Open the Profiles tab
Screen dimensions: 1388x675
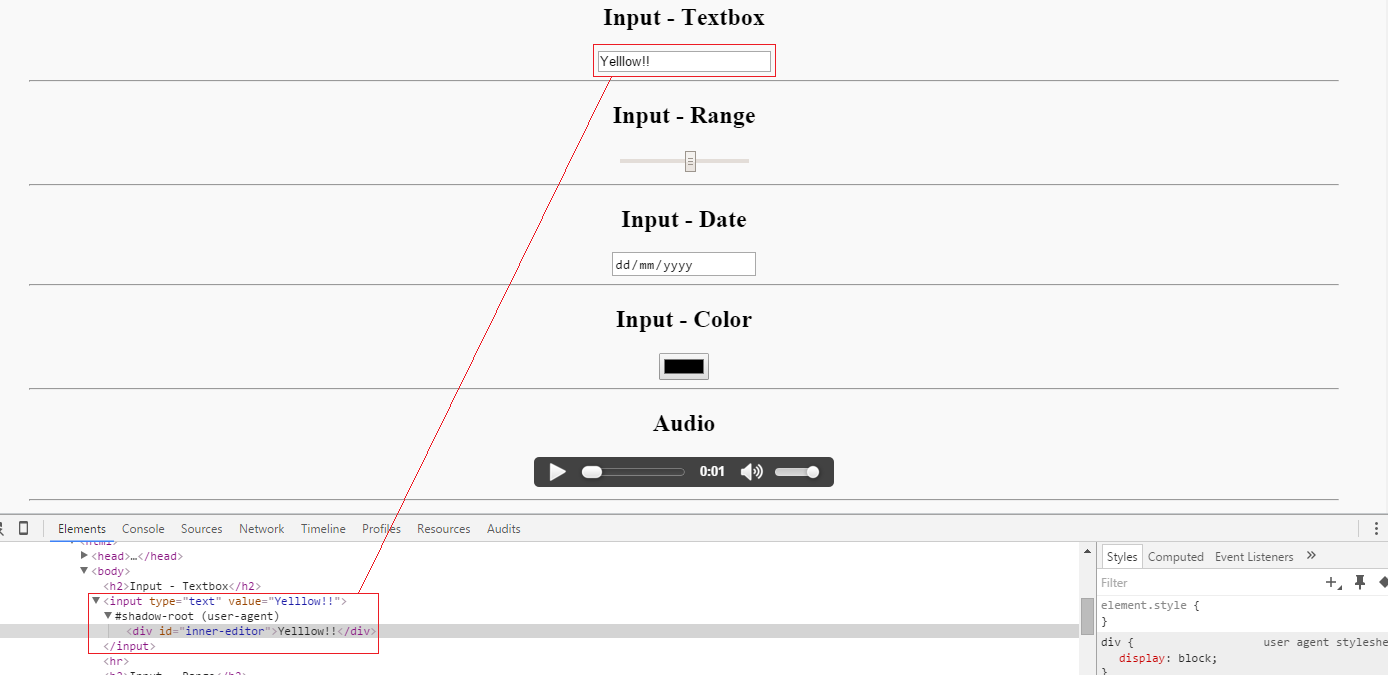click(381, 529)
